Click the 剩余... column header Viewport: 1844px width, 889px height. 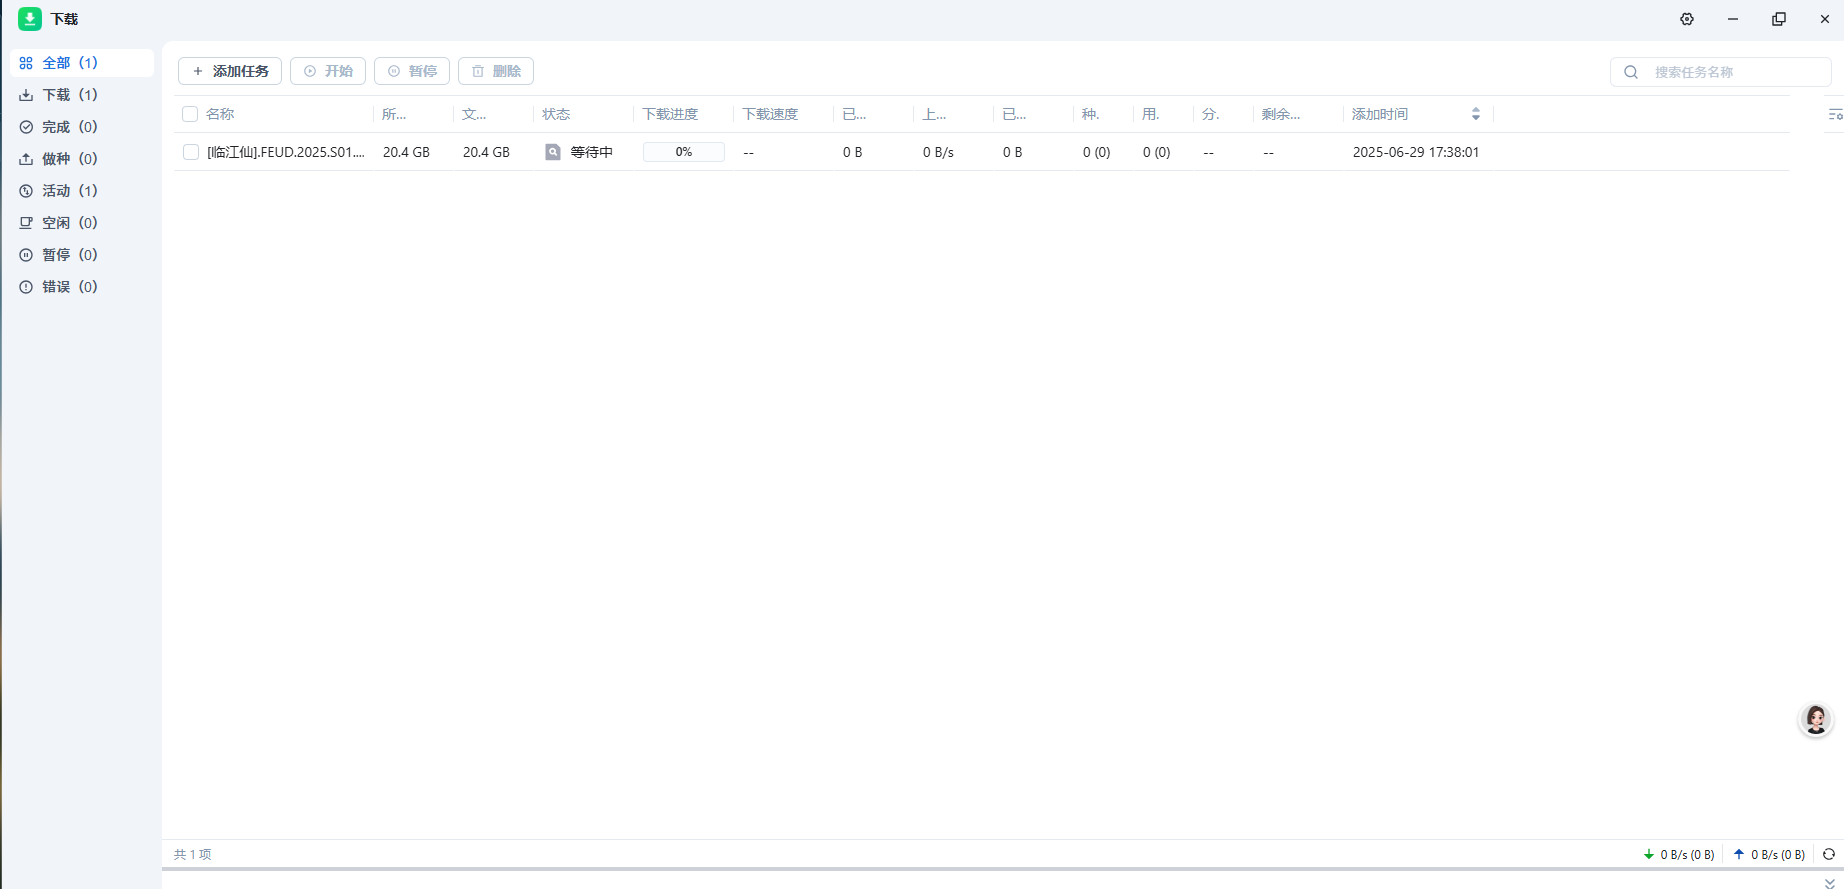coord(1281,114)
